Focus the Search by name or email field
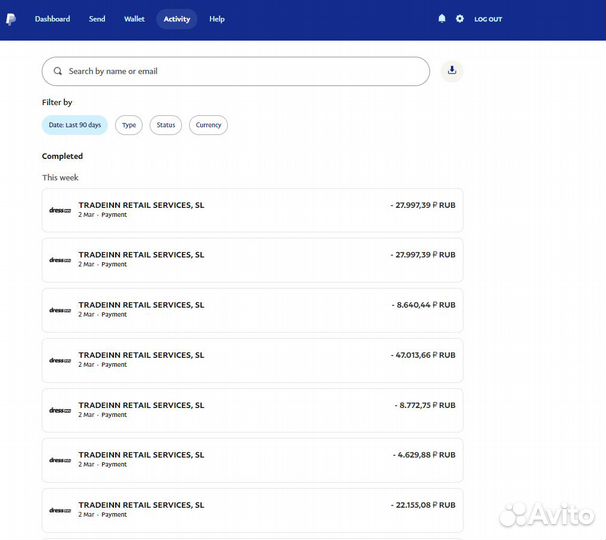 pyautogui.click(x=236, y=71)
